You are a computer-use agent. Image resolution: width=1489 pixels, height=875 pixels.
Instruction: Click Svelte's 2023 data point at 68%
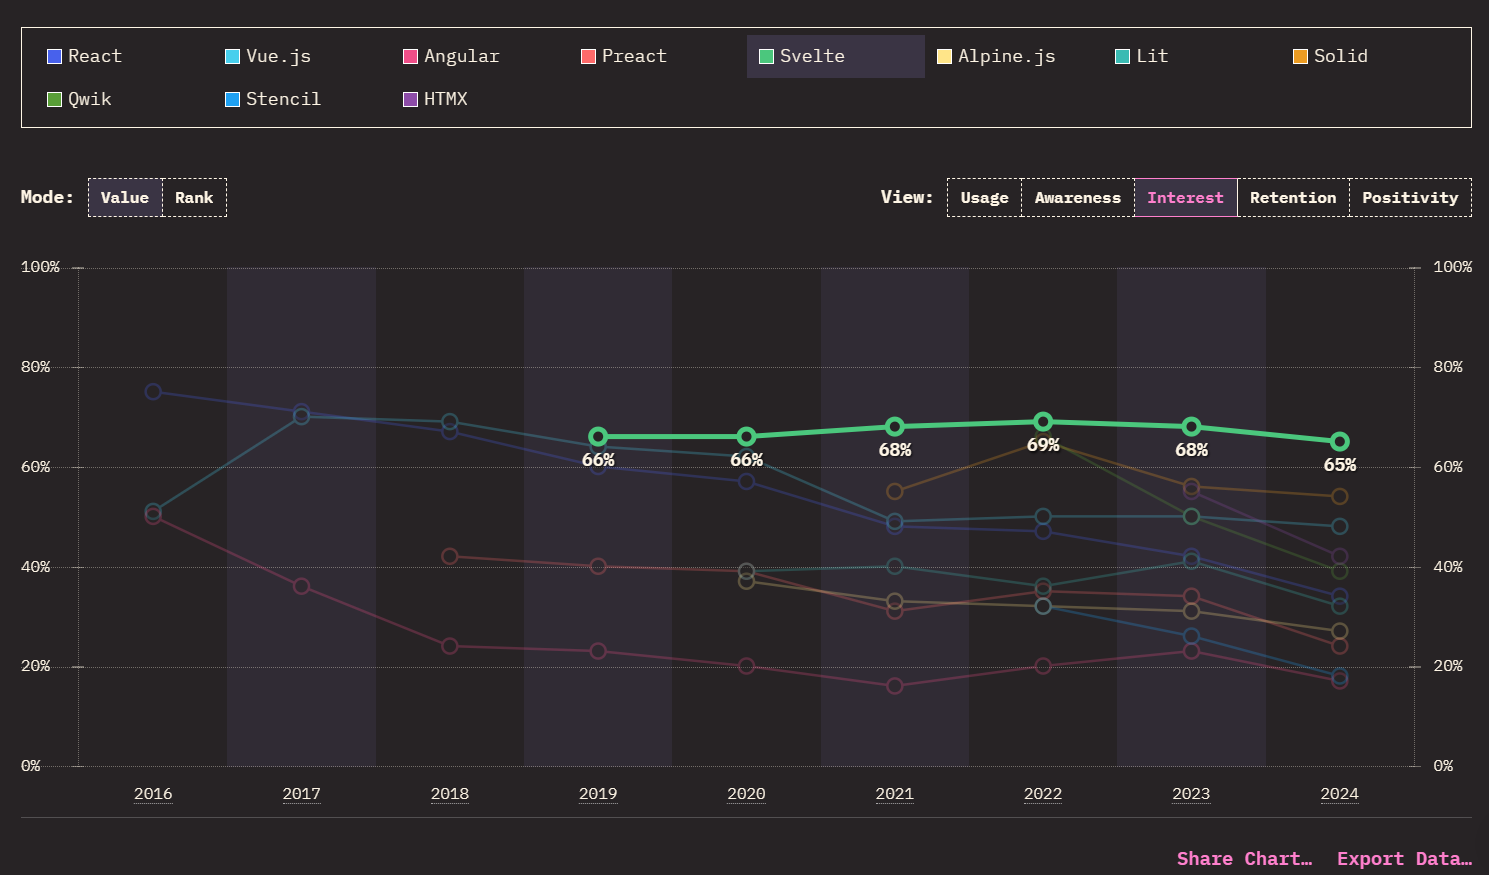tap(1191, 427)
